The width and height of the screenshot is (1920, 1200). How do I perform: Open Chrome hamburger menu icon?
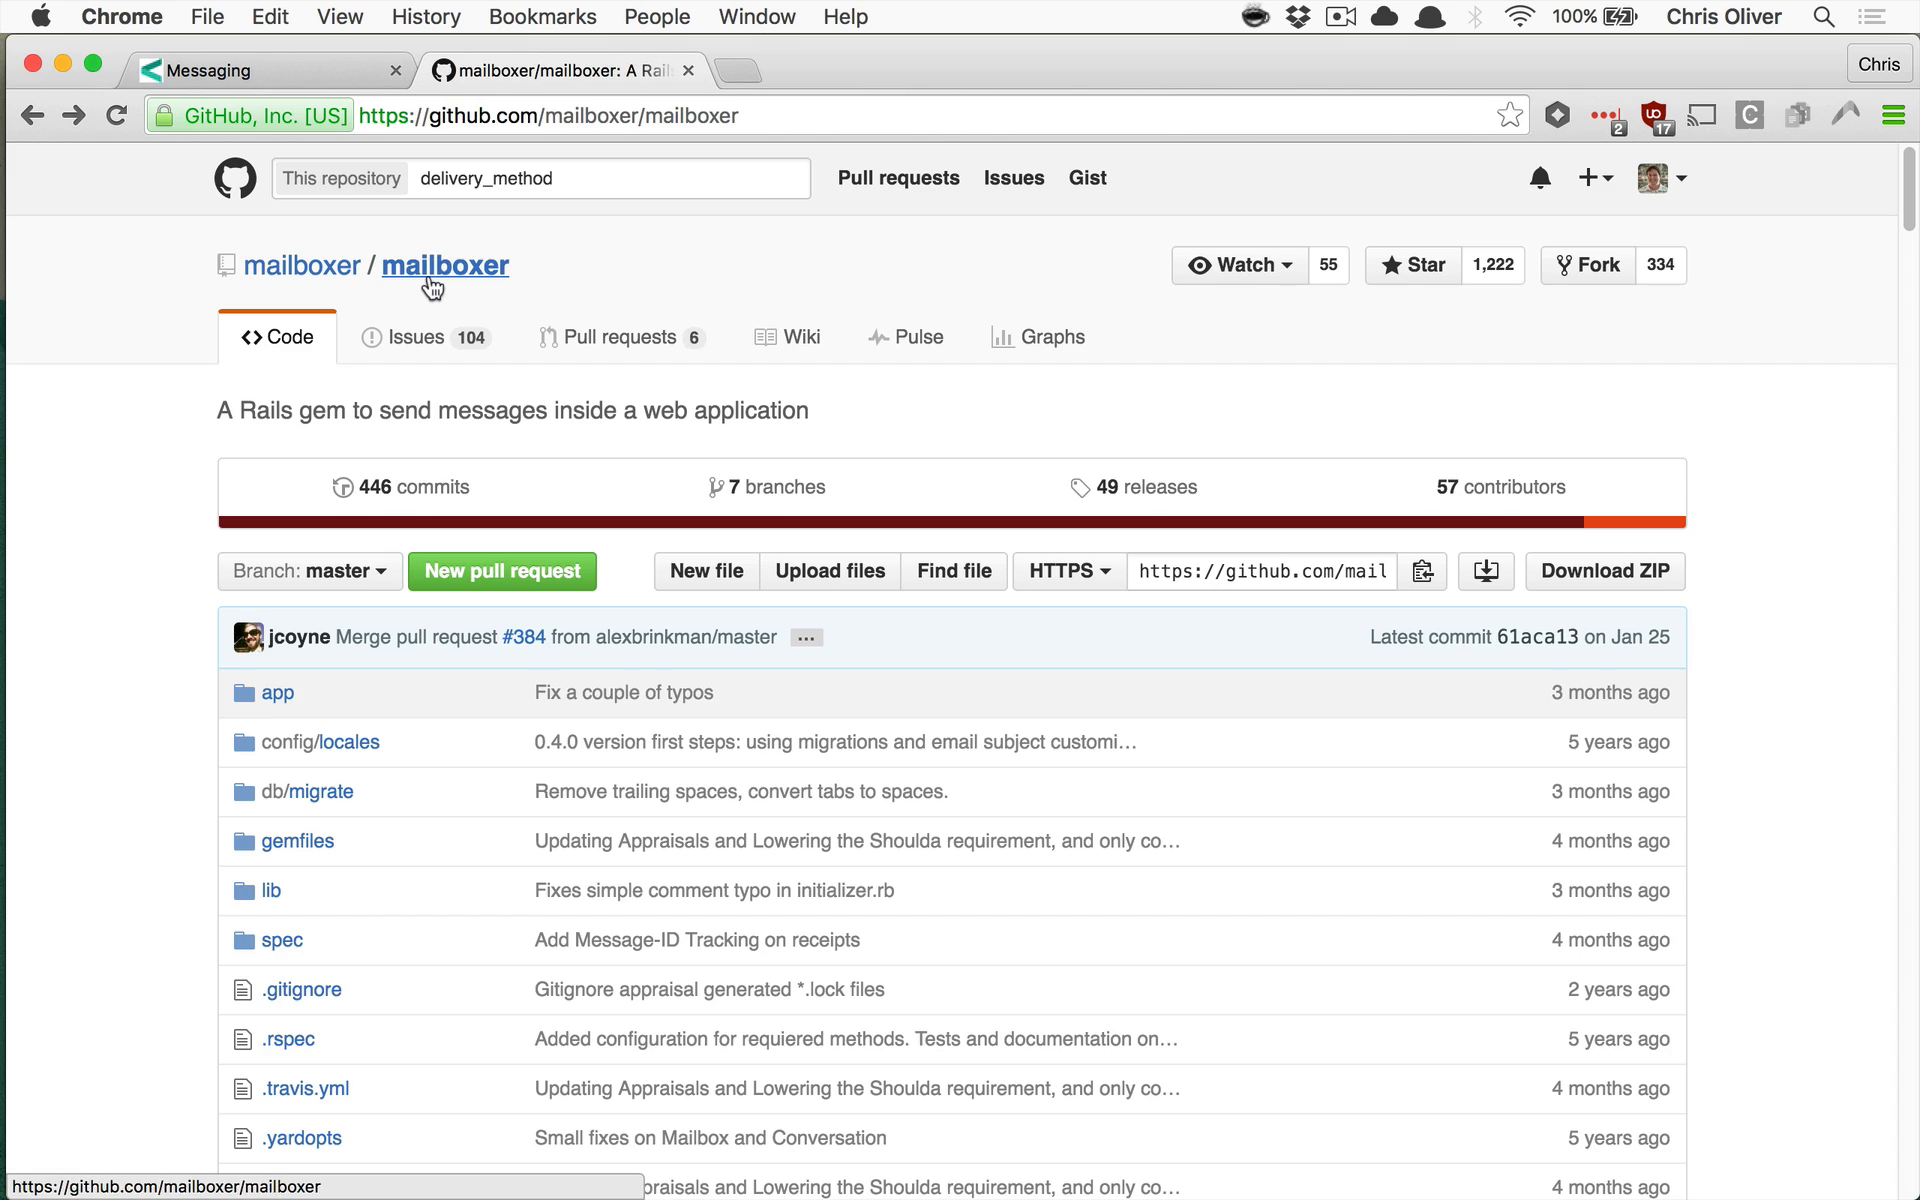[x=1893, y=115]
